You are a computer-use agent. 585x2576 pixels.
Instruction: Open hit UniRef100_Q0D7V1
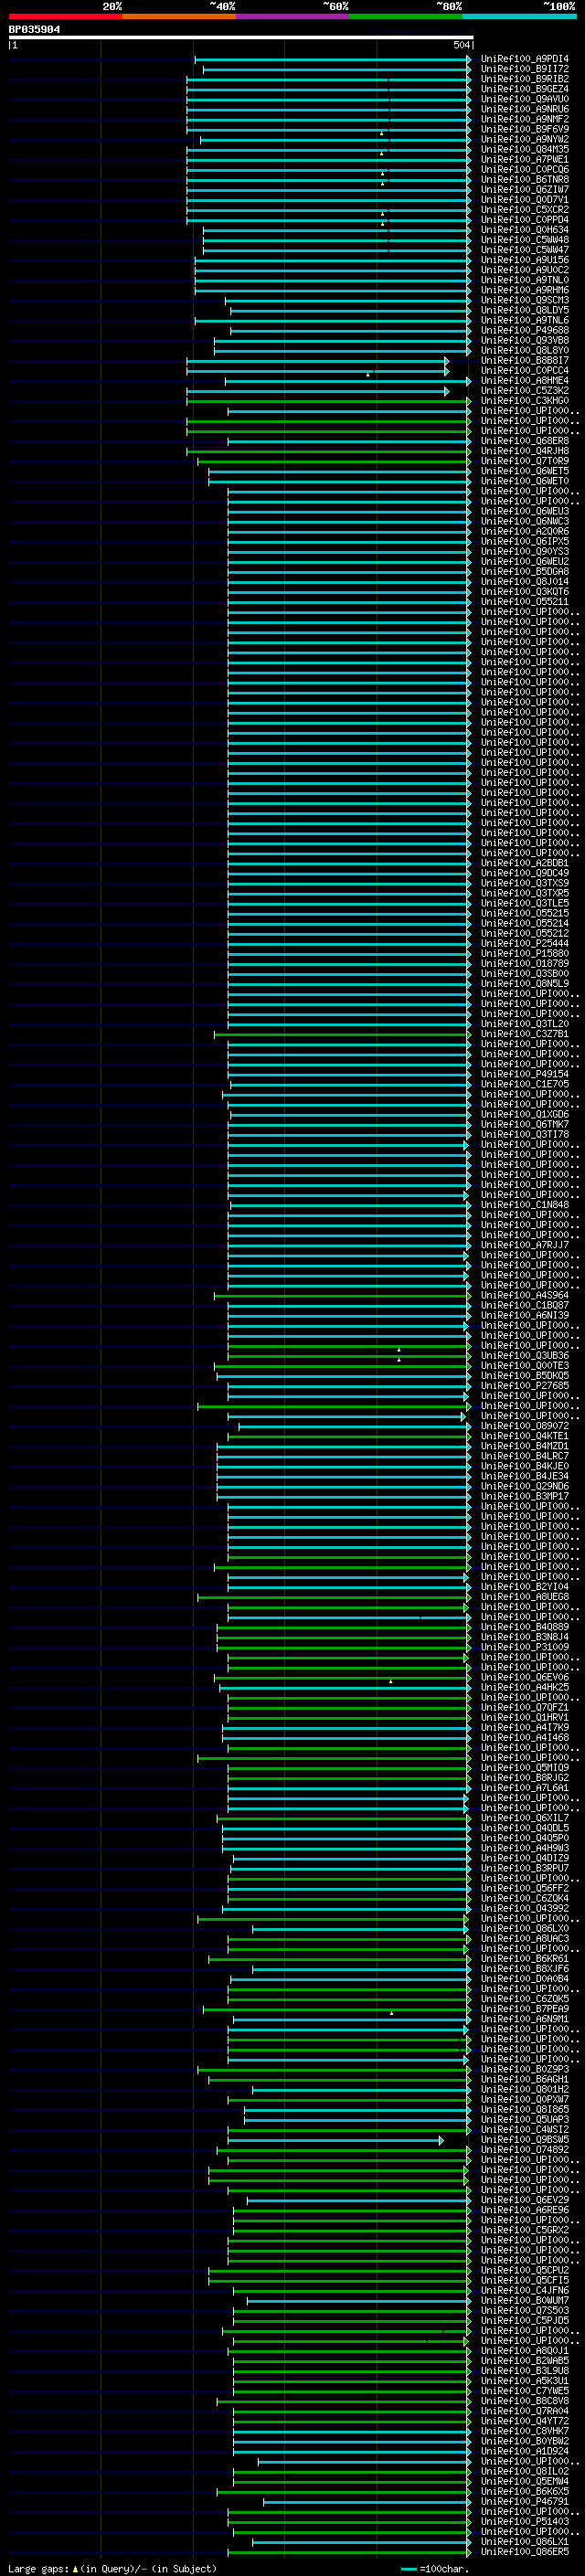(524, 199)
